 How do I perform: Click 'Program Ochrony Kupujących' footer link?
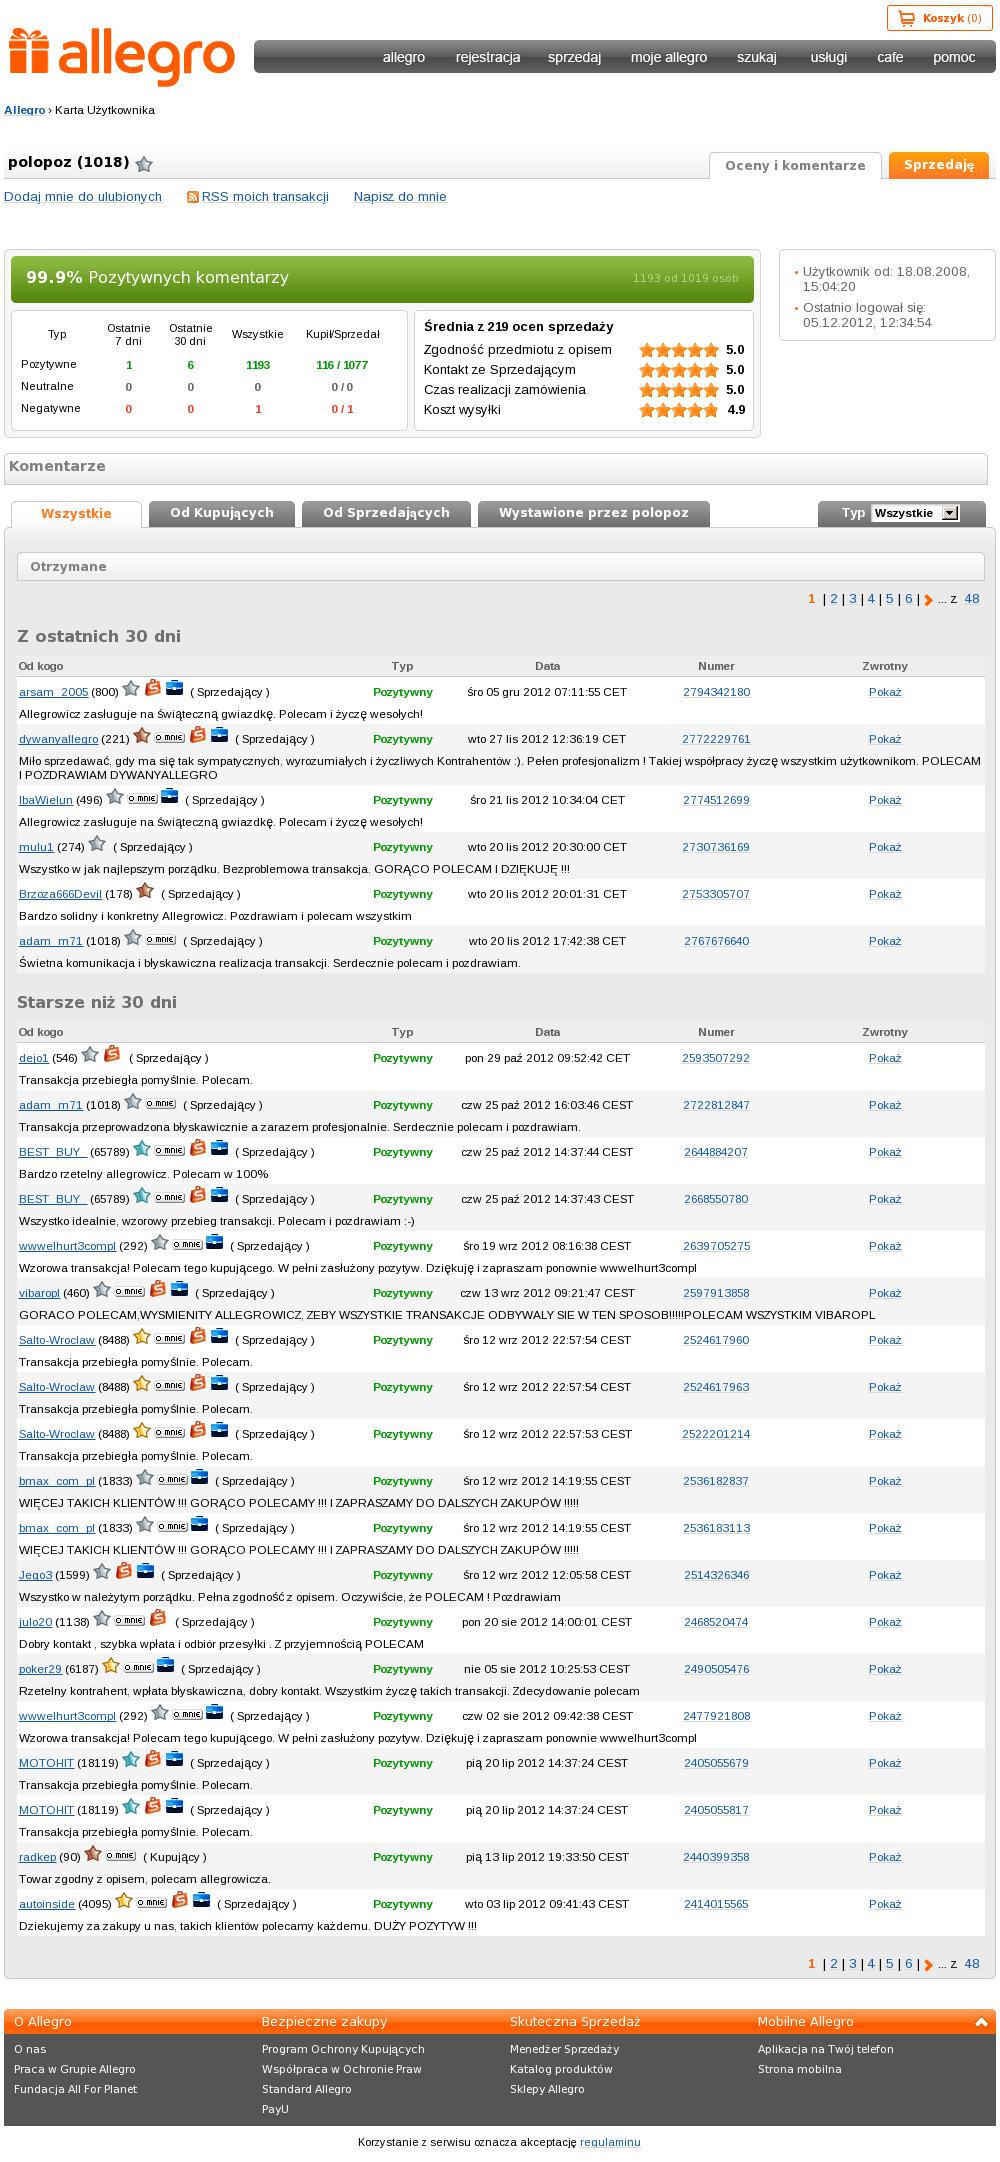[343, 2048]
